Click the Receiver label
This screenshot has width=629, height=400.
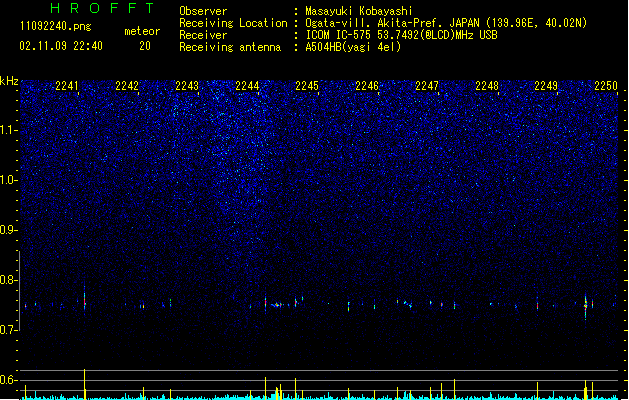click(203, 35)
